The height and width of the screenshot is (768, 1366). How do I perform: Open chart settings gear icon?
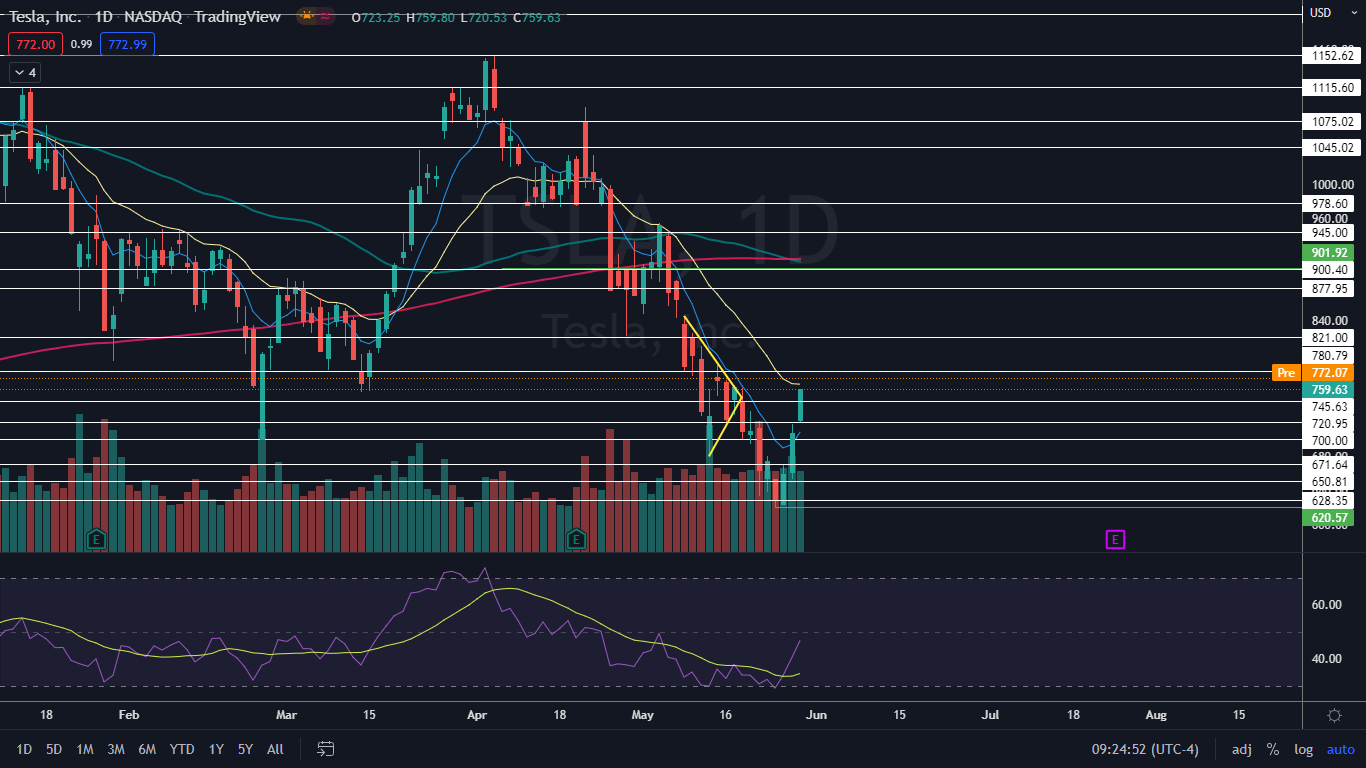tap(1334, 715)
